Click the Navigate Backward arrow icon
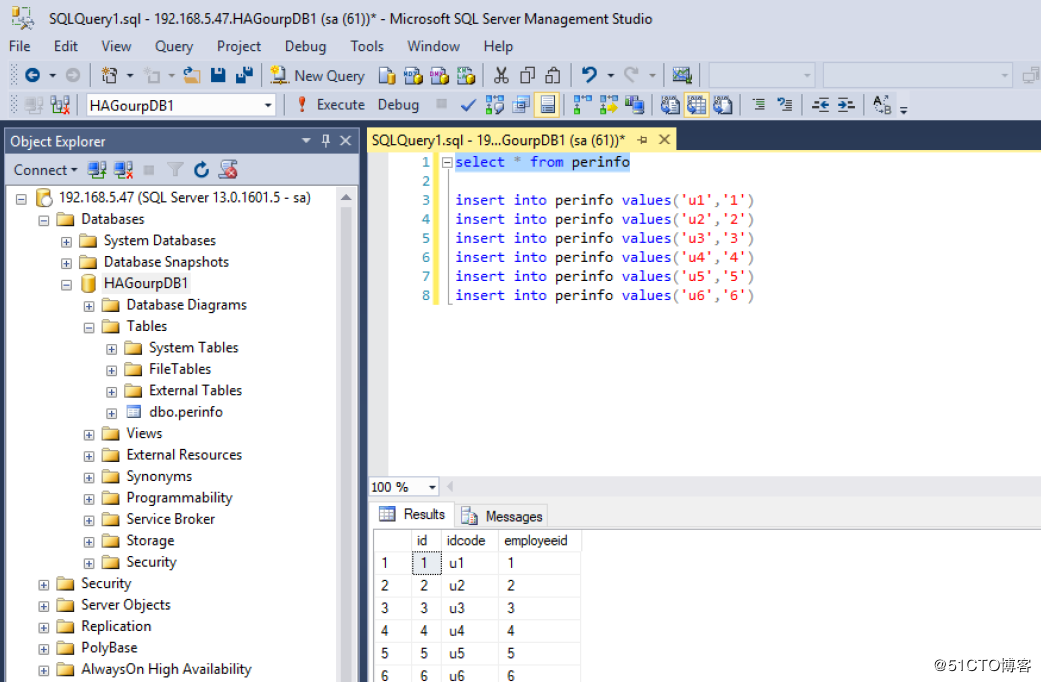Screen dimensions: 1041x682 32,76
